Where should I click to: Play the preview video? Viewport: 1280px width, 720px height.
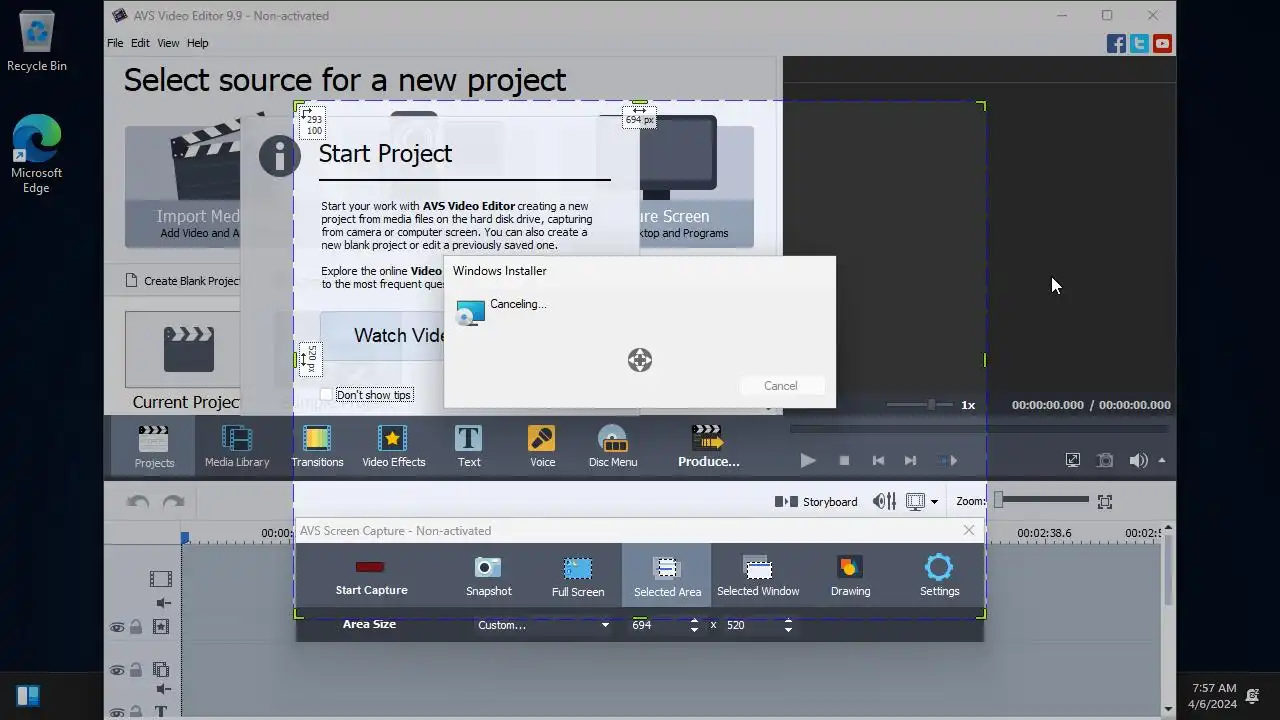click(x=808, y=460)
